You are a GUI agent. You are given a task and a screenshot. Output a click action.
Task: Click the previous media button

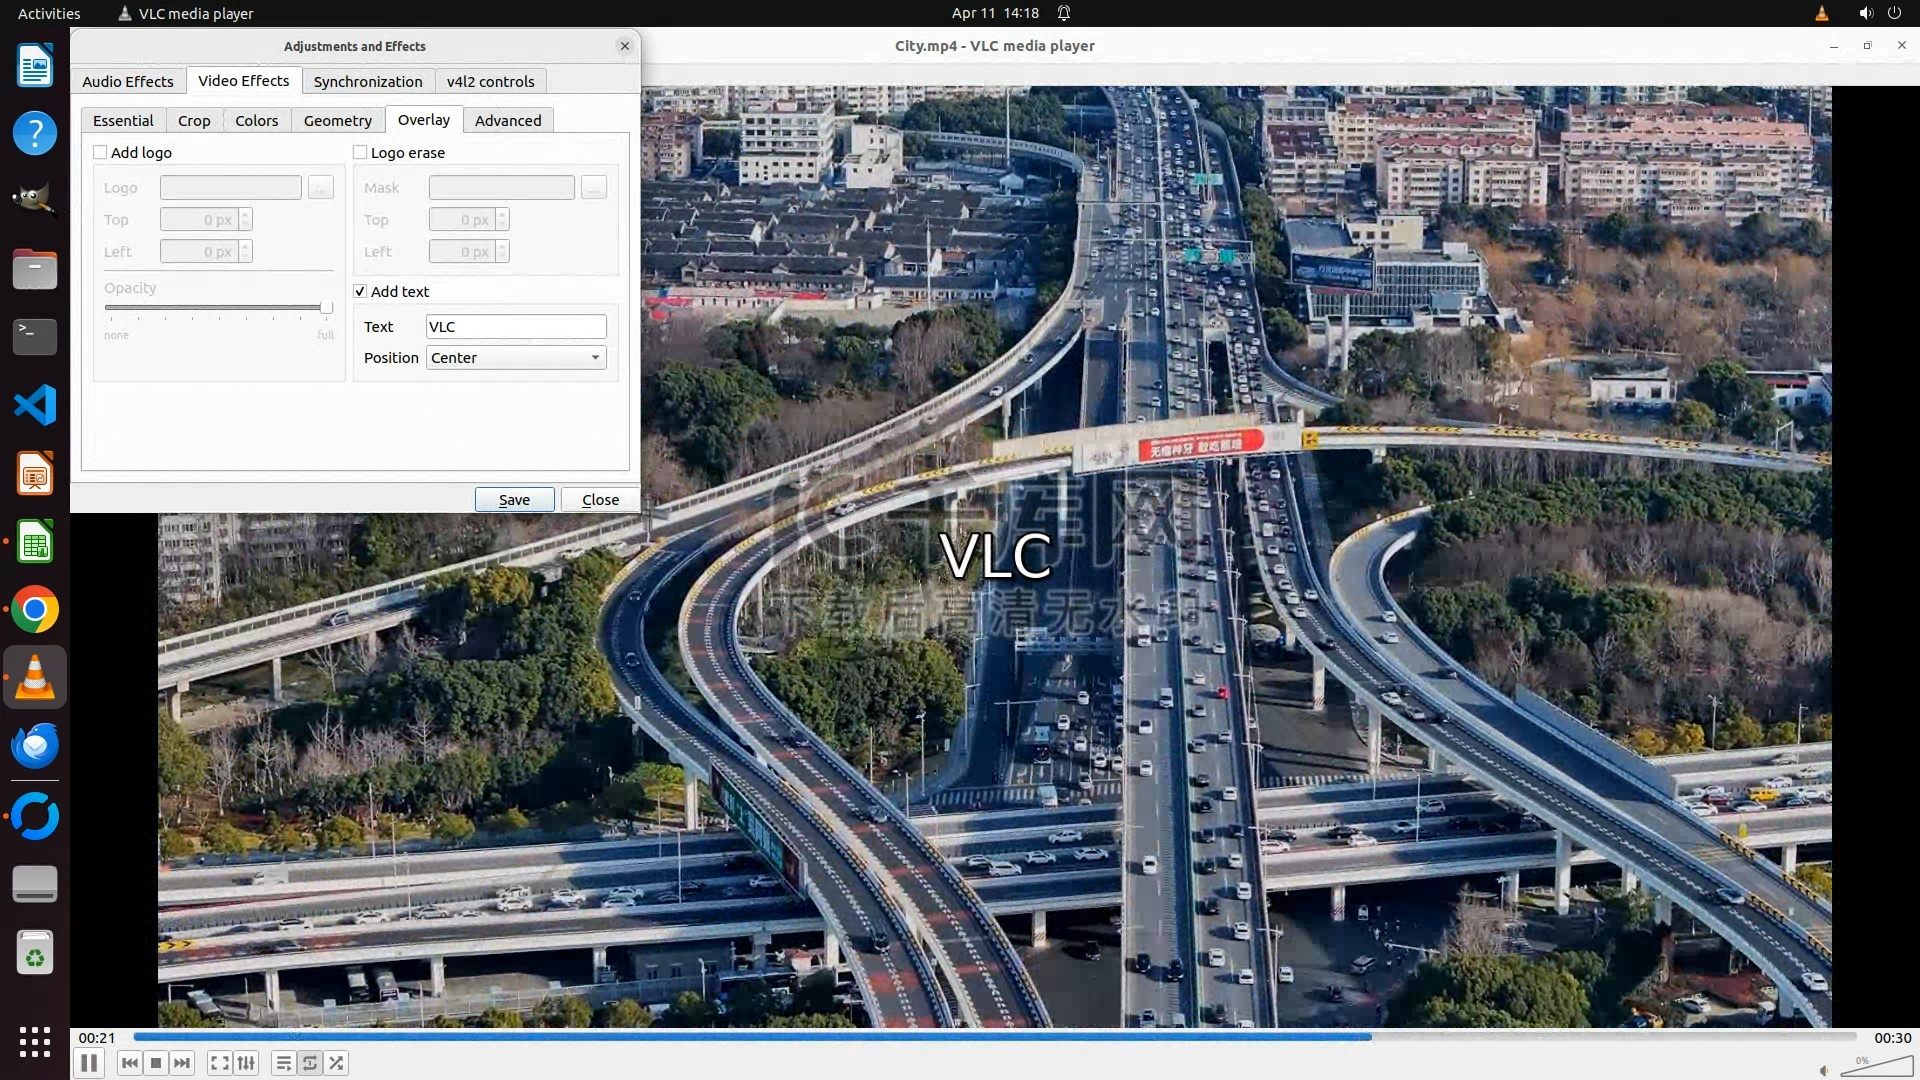click(x=129, y=1063)
